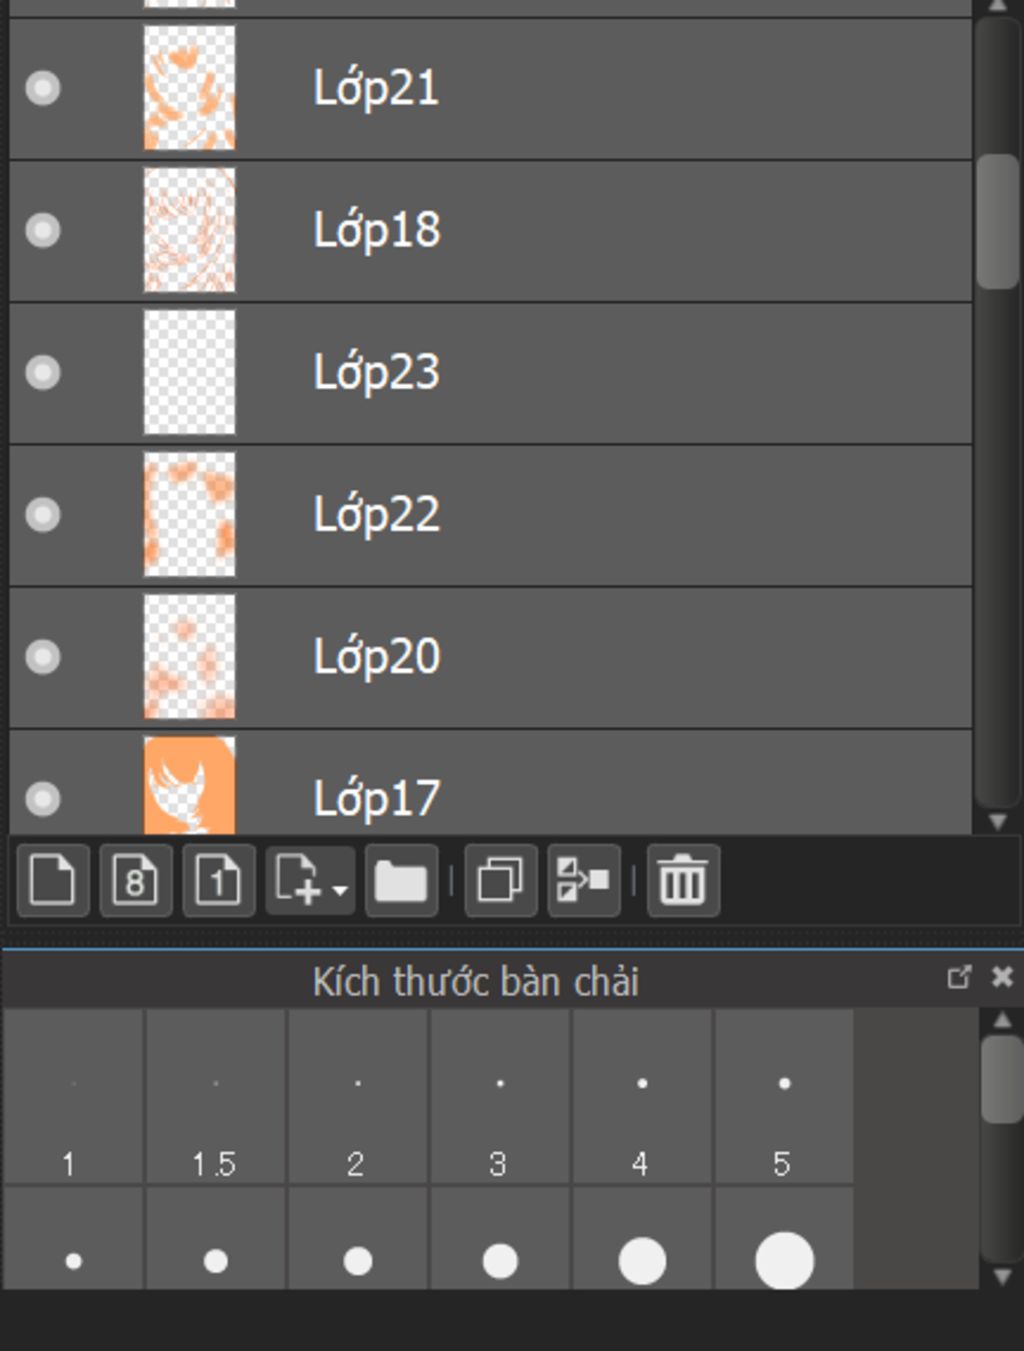The width and height of the screenshot is (1024, 1351).
Task: Create a new layer folder
Action: coord(401,881)
